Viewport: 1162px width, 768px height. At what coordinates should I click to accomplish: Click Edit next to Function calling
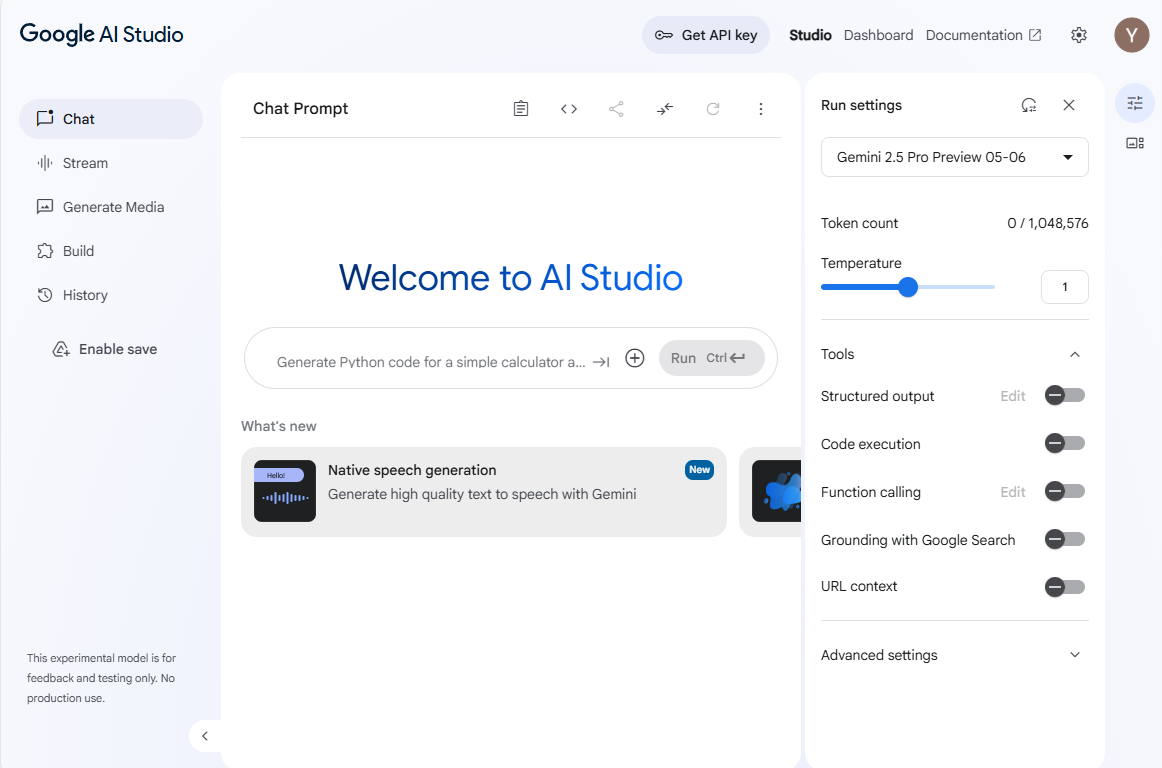pyautogui.click(x=1012, y=491)
